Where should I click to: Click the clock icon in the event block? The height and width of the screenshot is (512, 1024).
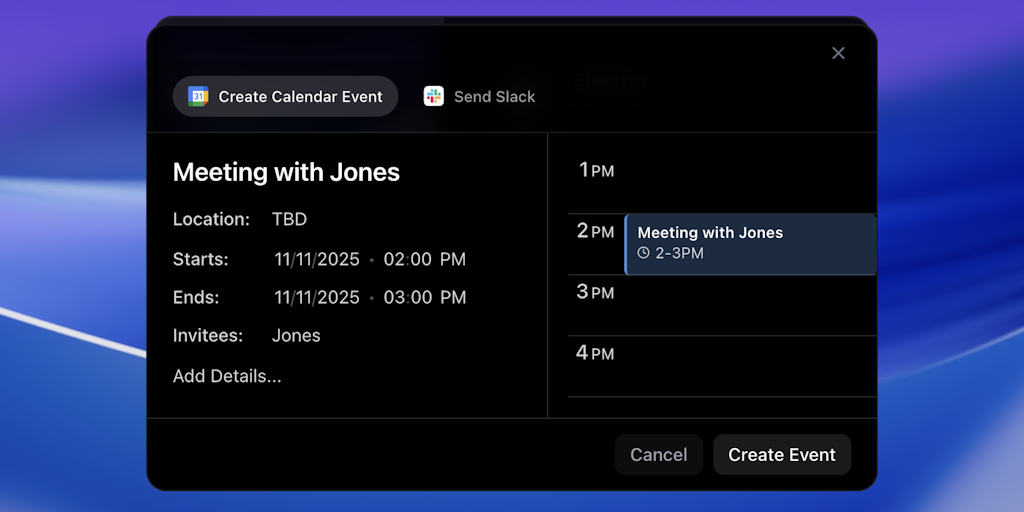click(644, 253)
